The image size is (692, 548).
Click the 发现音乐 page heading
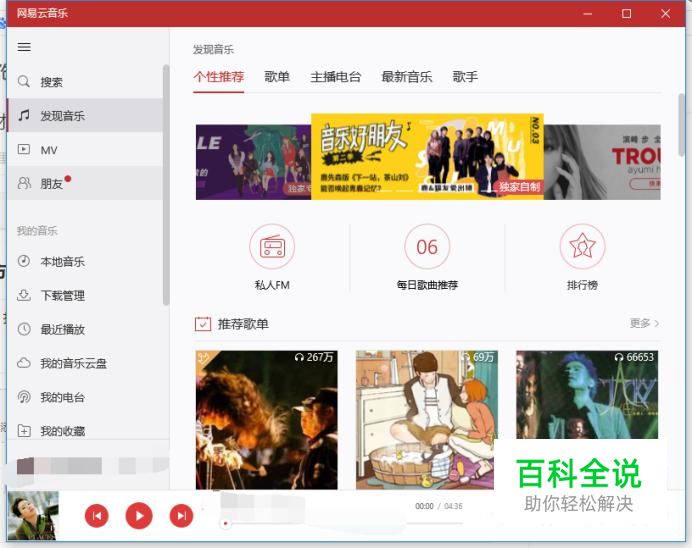[213, 49]
